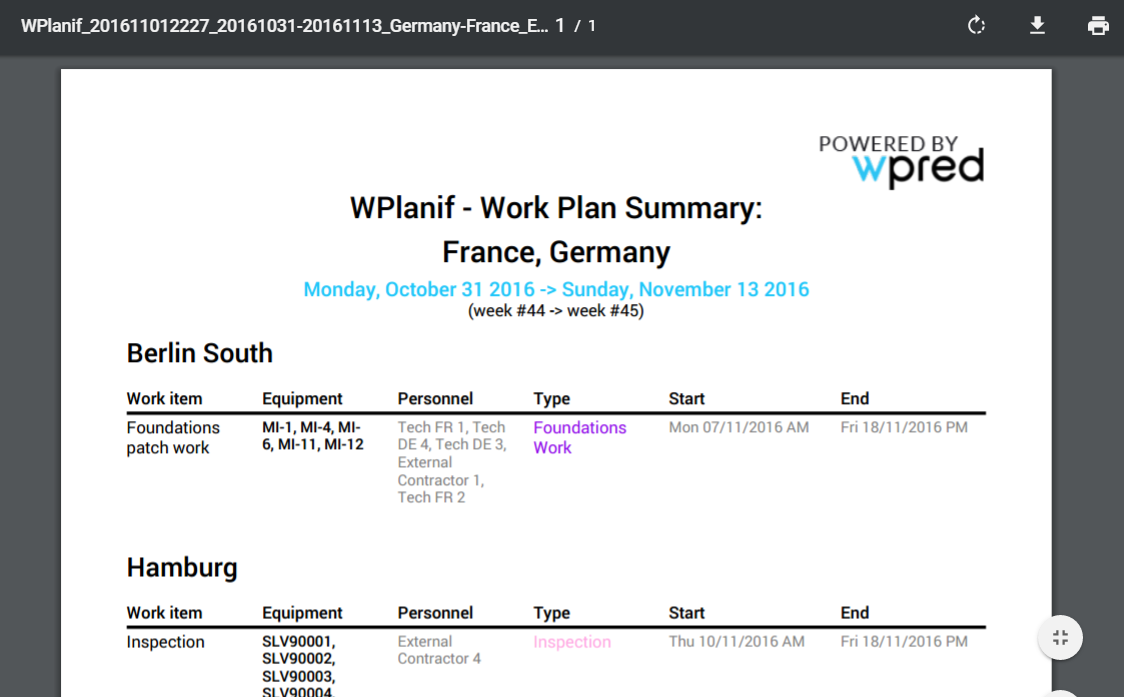Viewport: 1124px width, 697px height.
Task: Click the Equipment header in Hamburg table
Action: (x=302, y=613)
